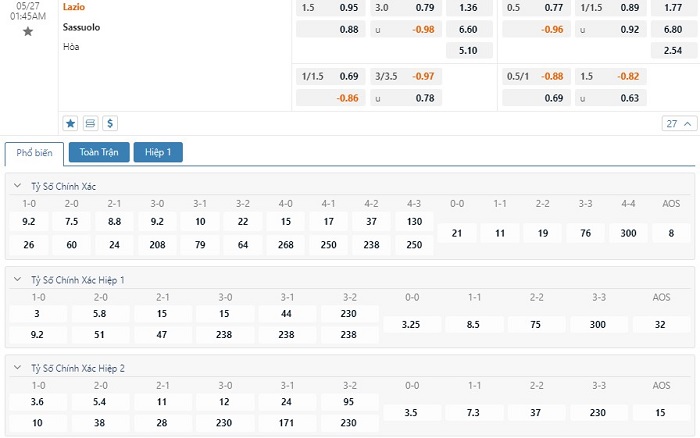This screenshot has width=700, height=438.
Task: Pick first half AOS at 32
Action: point(661,325)
